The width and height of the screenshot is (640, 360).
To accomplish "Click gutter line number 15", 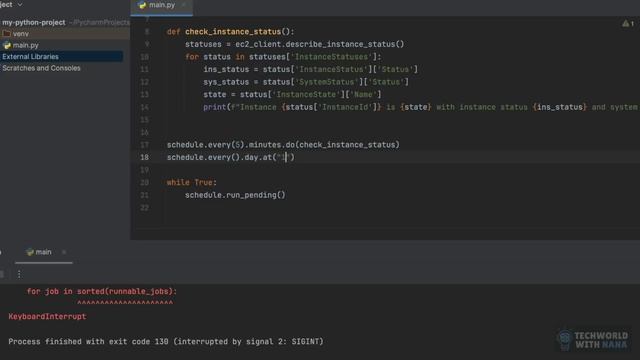I will [144, 120].
